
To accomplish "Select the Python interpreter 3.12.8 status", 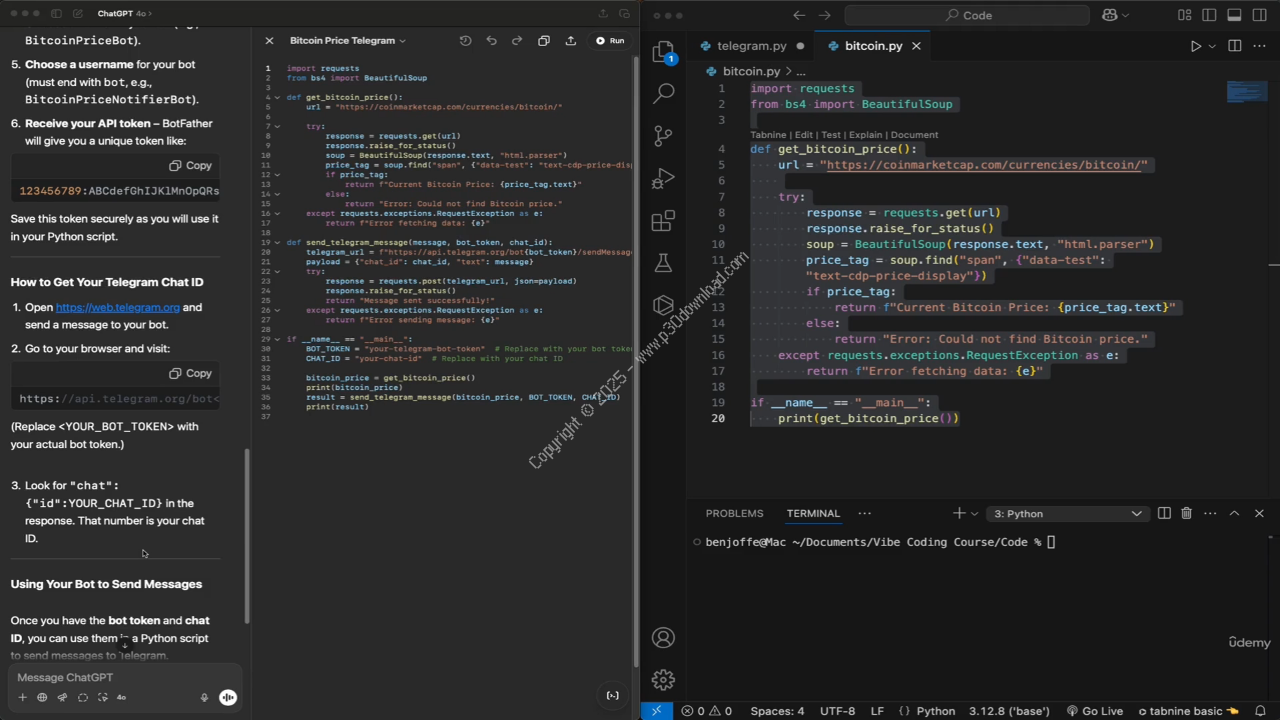I will (x=1009, y=711).
